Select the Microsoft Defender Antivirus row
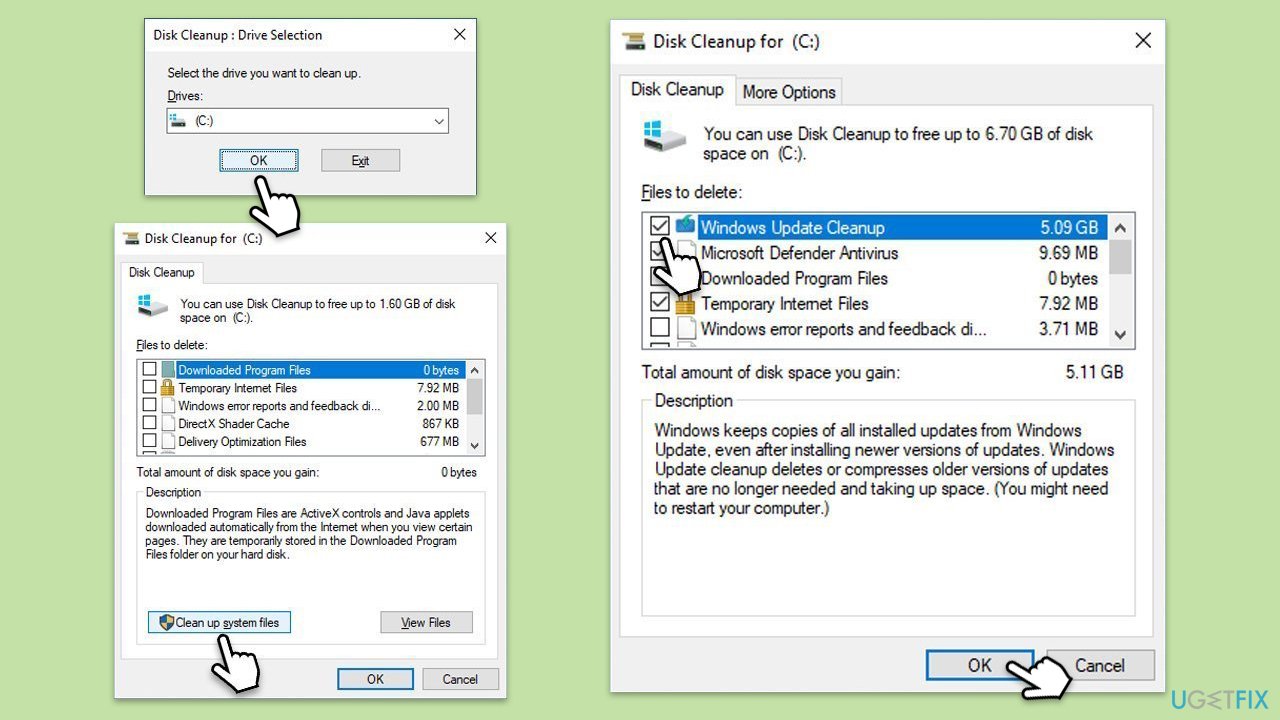The height and width of the screenshot is (720, 1280). [x=875, y=253]
